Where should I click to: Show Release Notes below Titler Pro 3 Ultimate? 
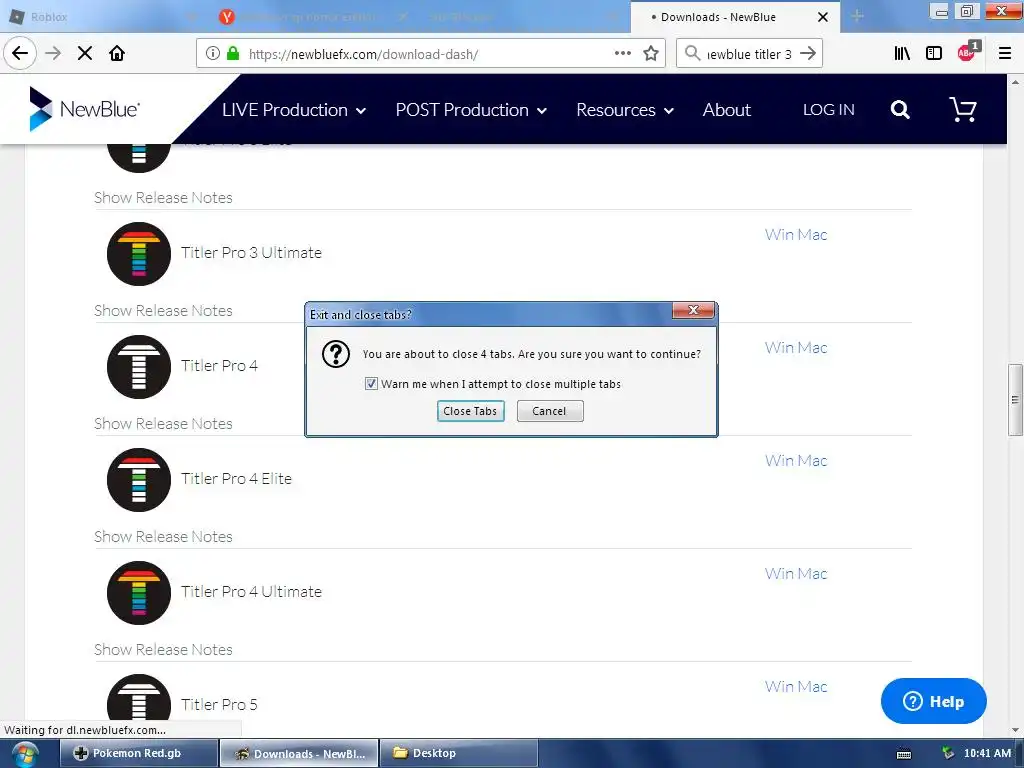coord(163,310)
